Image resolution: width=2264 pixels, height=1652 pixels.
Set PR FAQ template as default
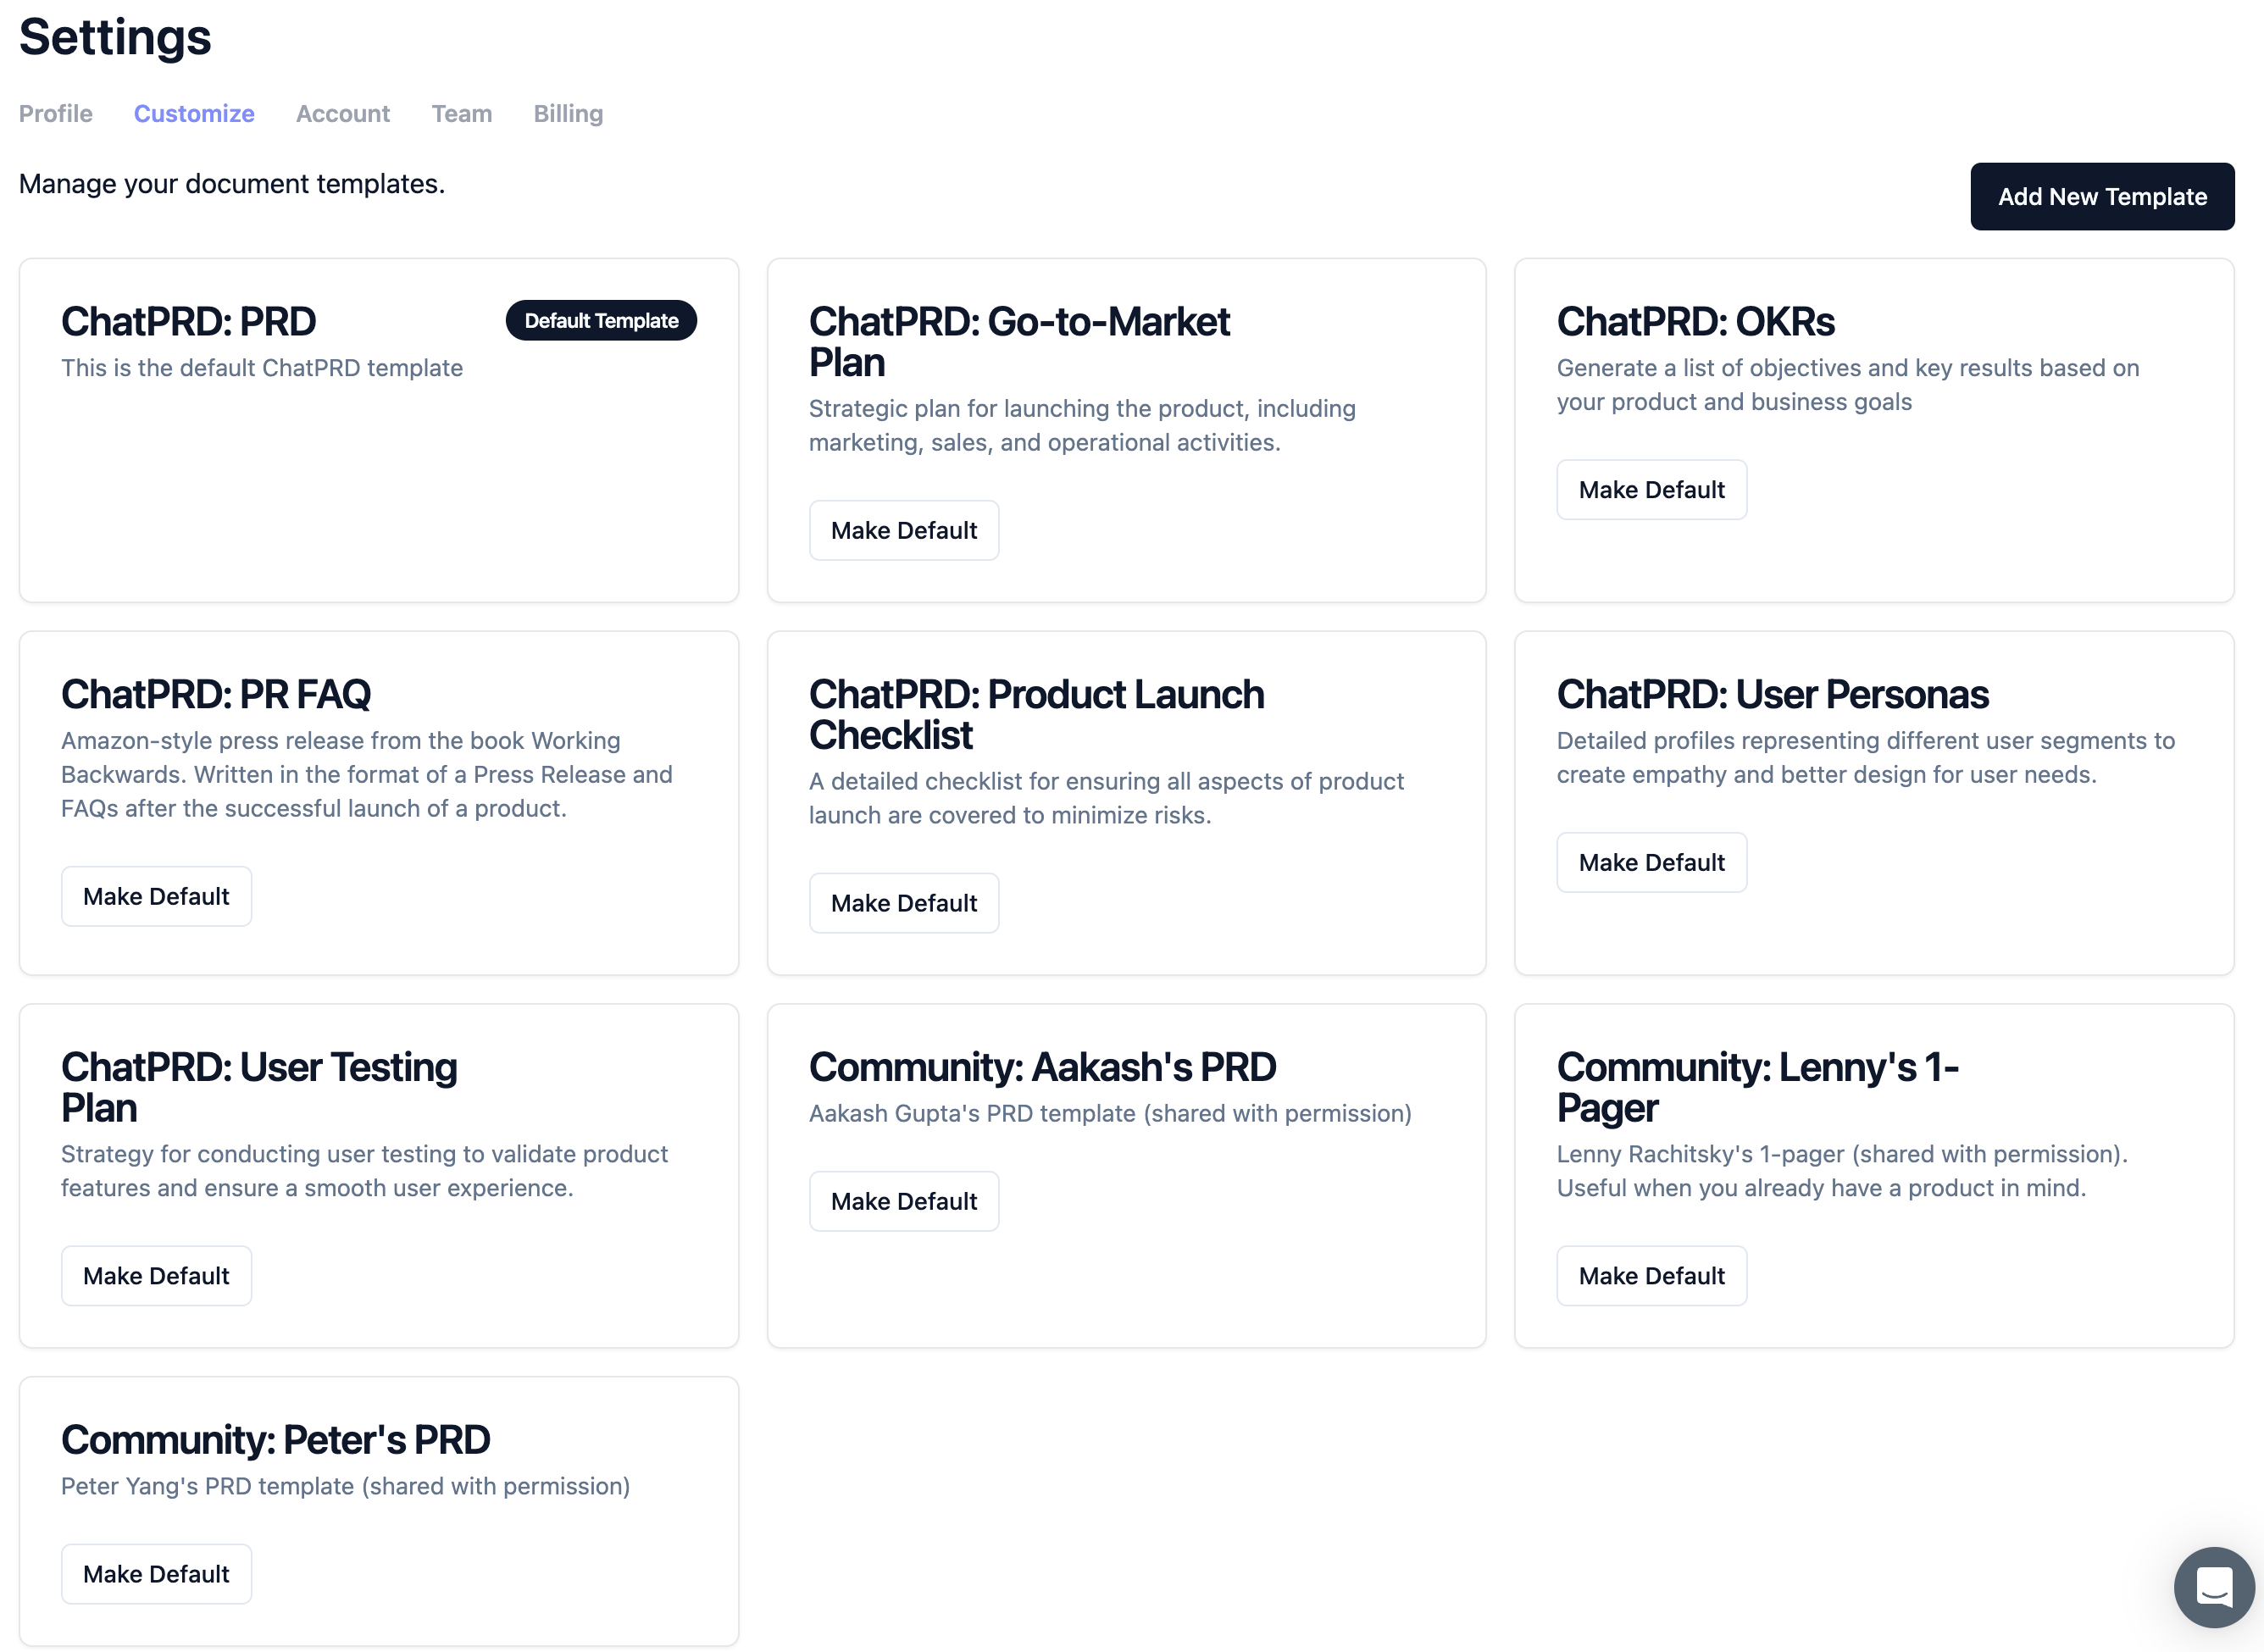(x=156, y=897)
